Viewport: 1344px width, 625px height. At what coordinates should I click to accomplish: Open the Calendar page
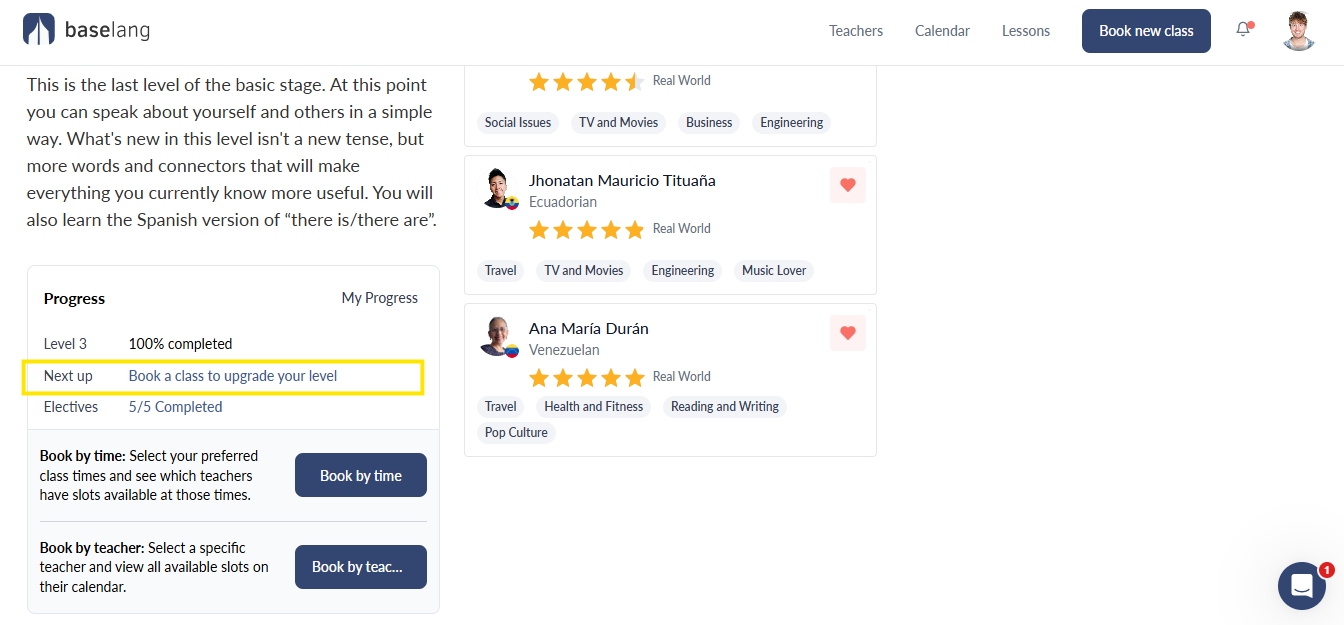coord(942,31)
